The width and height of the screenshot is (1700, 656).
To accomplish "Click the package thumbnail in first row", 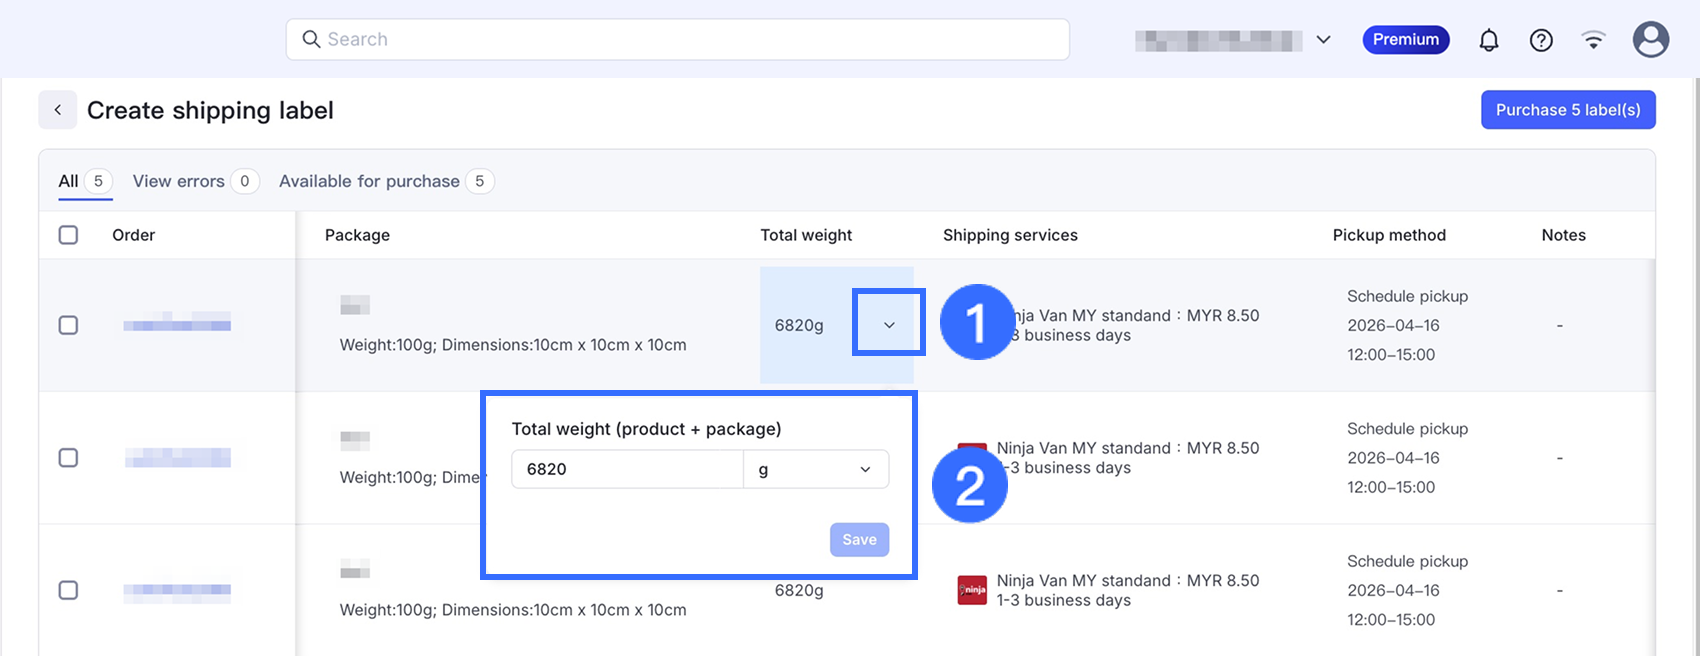I will [355, 305].
